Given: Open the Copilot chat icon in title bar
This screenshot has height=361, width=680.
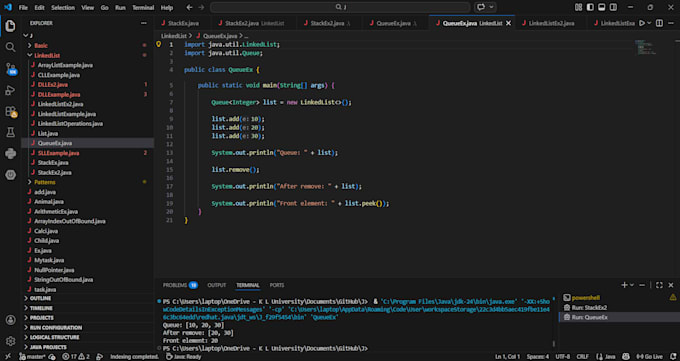Looking at the screenshot, I should coord(481,7).
